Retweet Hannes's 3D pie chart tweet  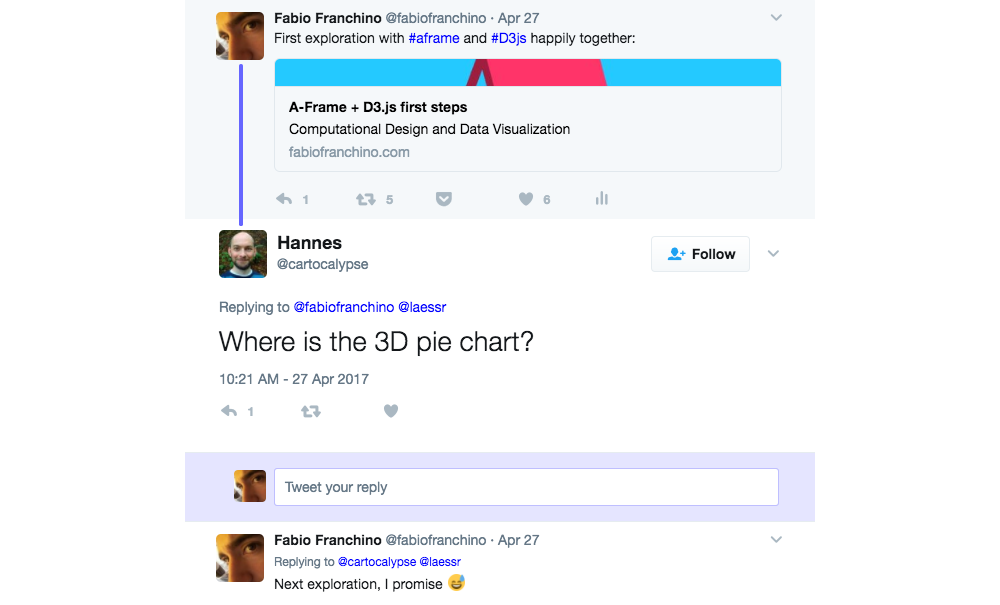point(311,411)
